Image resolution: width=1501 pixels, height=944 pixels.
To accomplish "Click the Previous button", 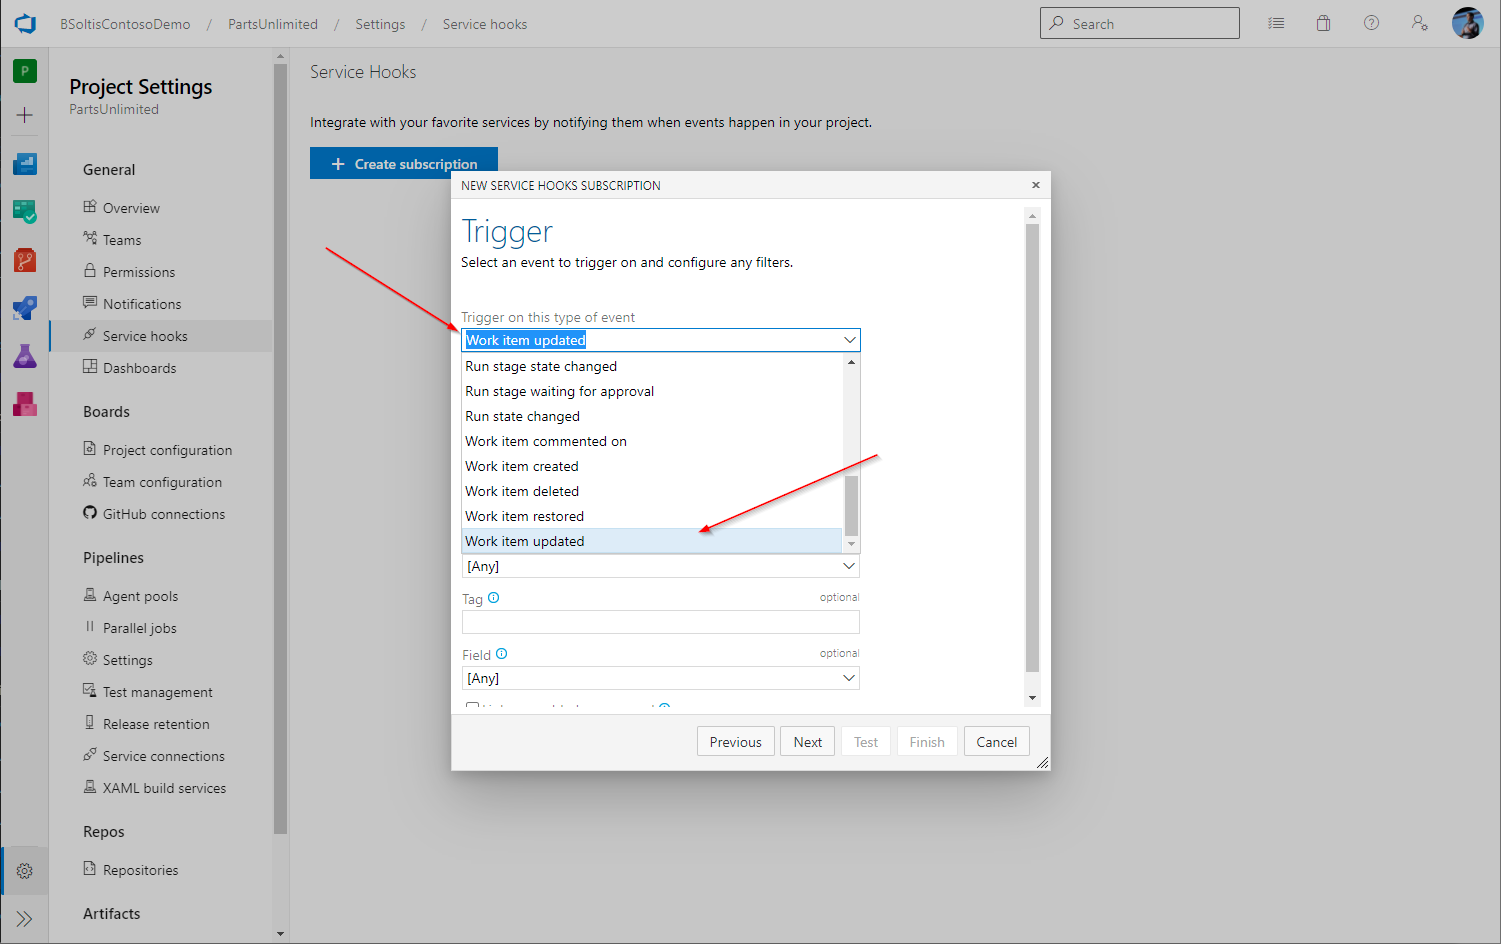I will [735, 742].
